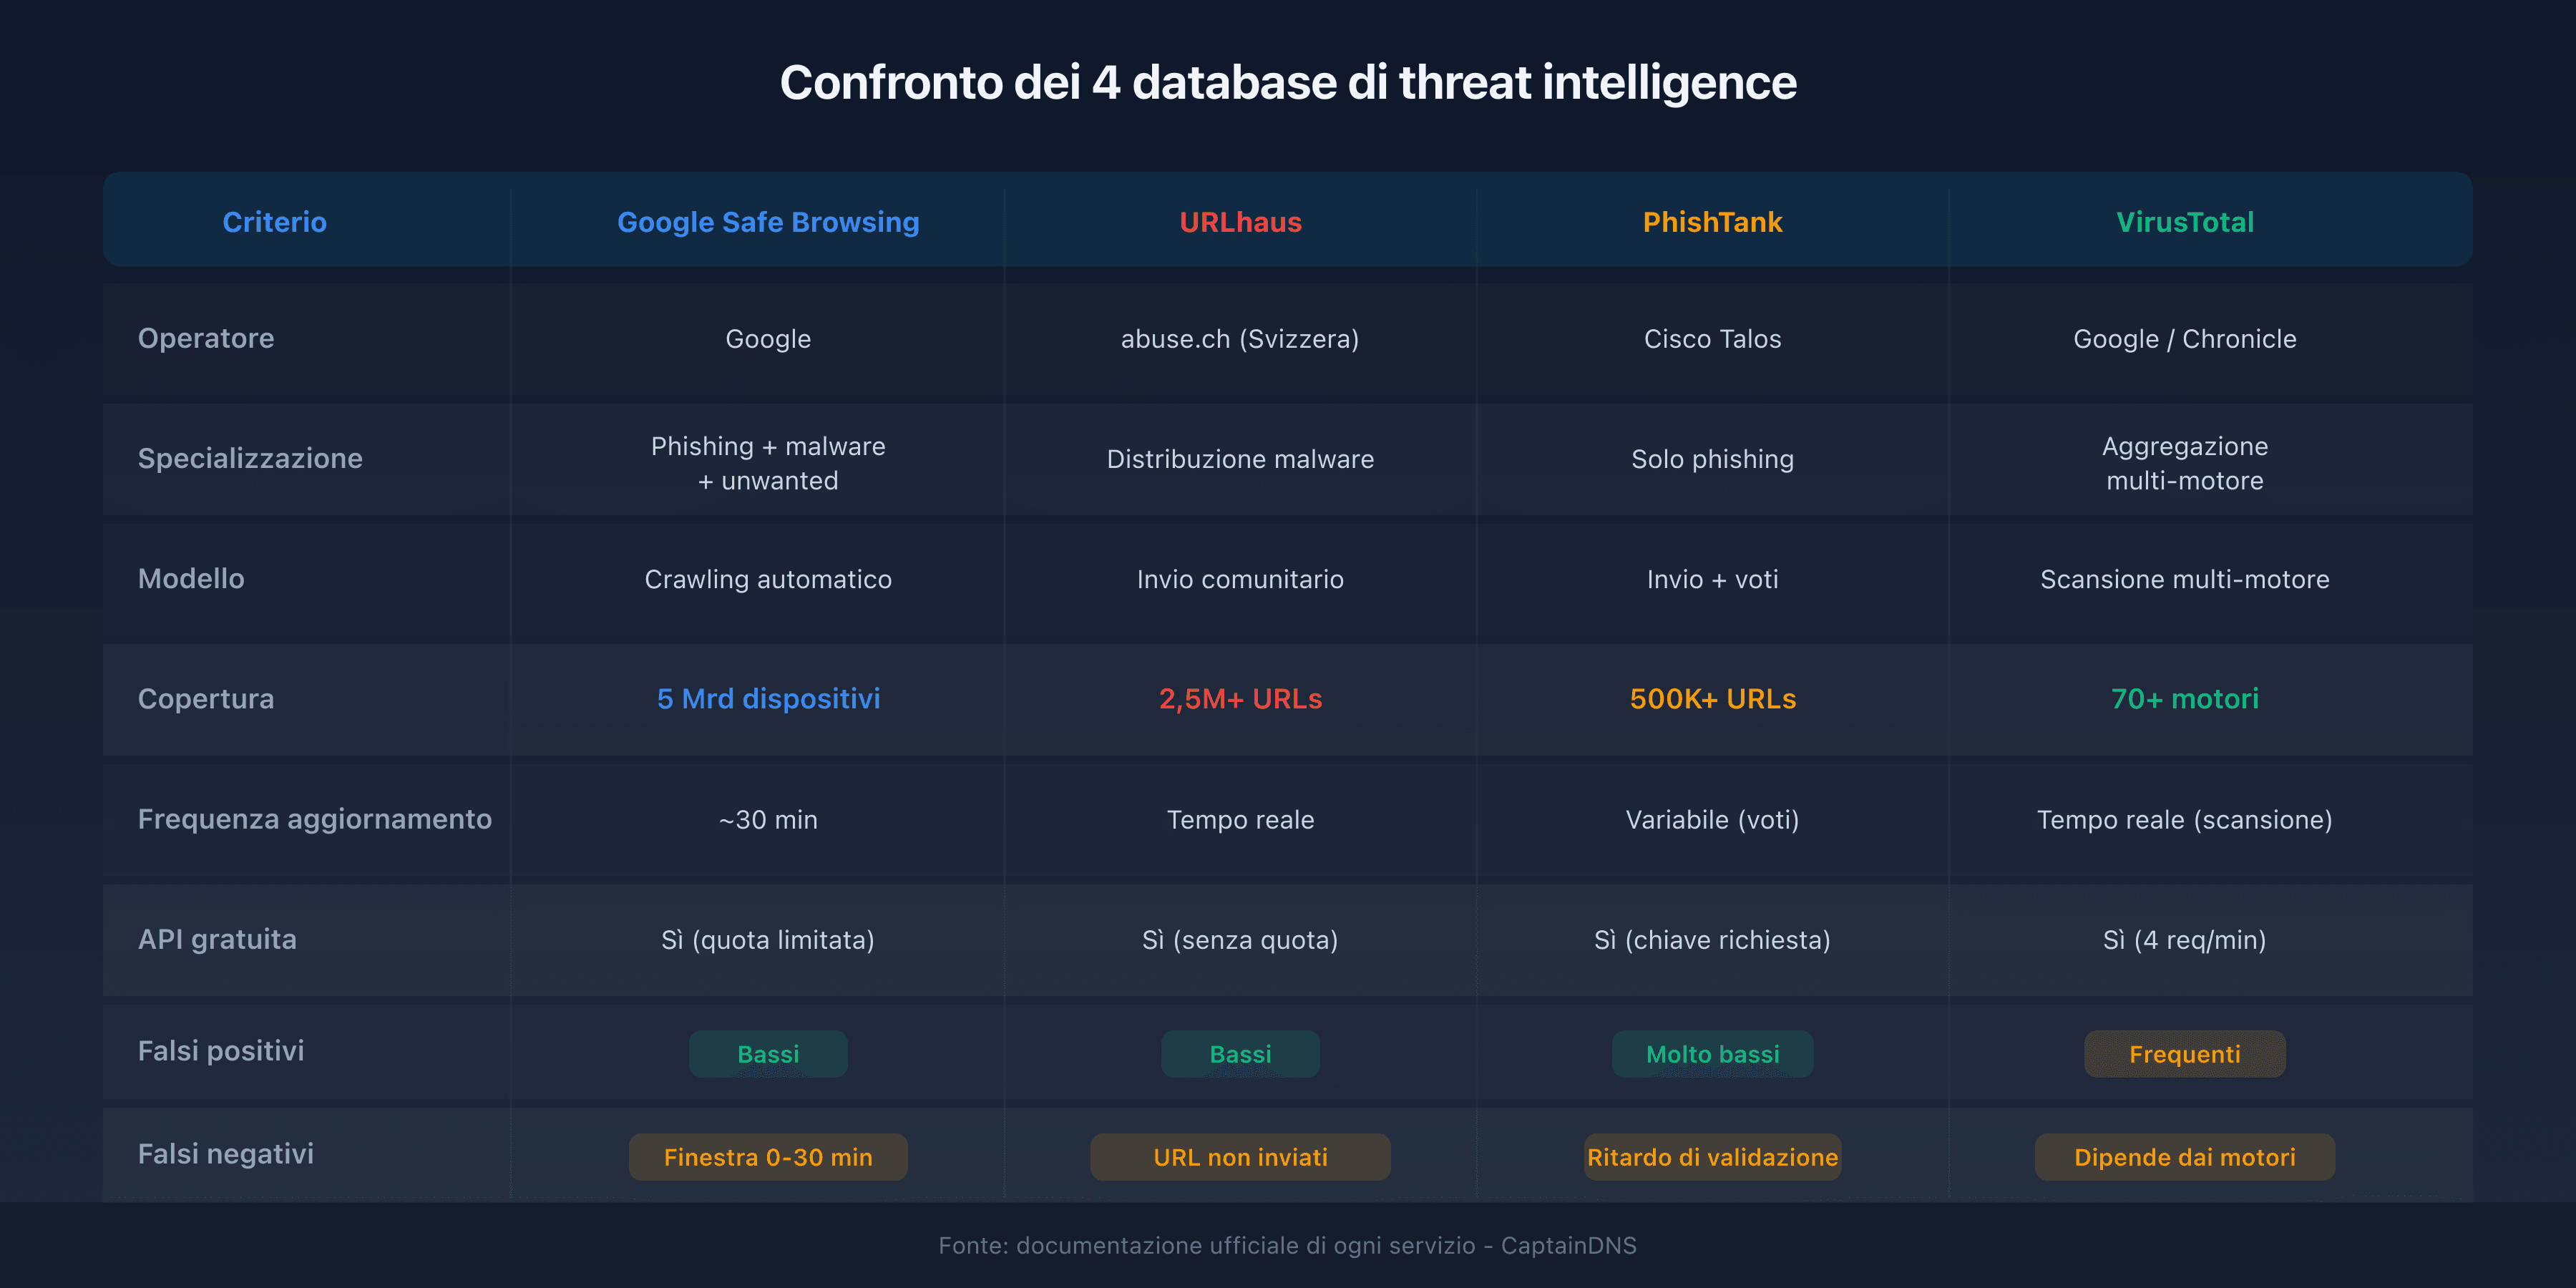Click the '500K+ URLs' coverage value
Viewport: 2576px width, 1288px height.
[x=1713, y=699]
